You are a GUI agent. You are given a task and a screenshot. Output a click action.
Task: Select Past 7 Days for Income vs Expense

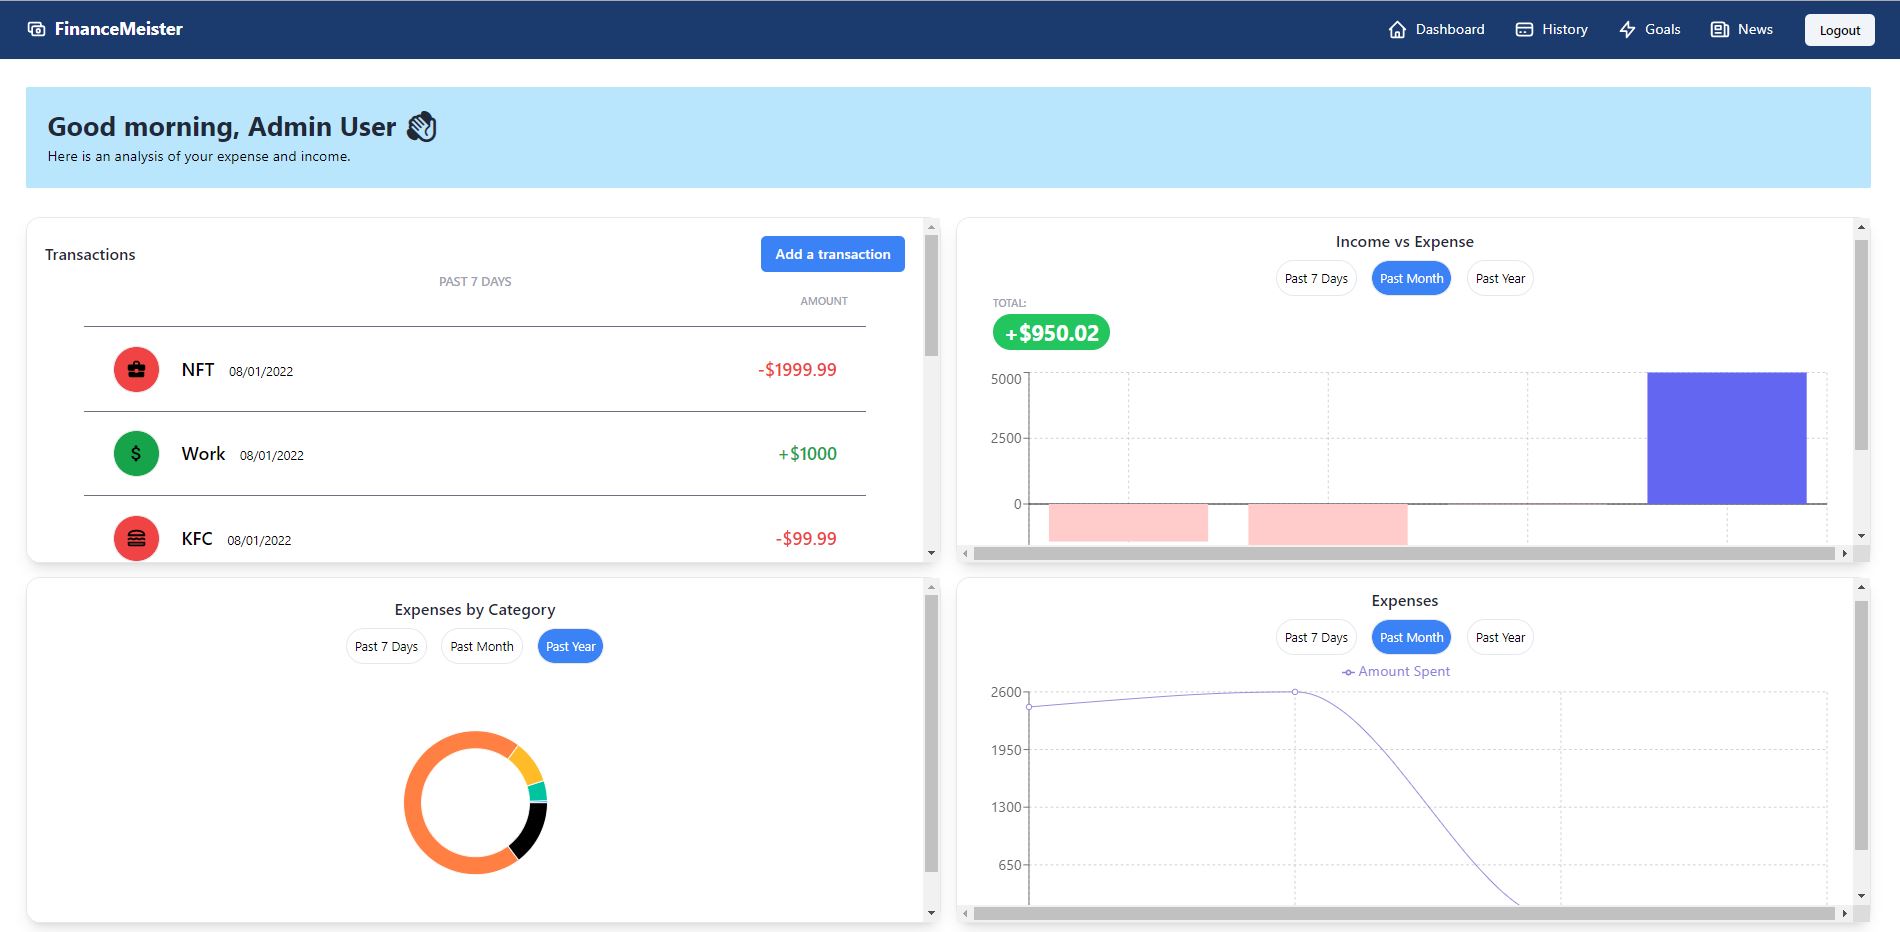[1316, 278]
